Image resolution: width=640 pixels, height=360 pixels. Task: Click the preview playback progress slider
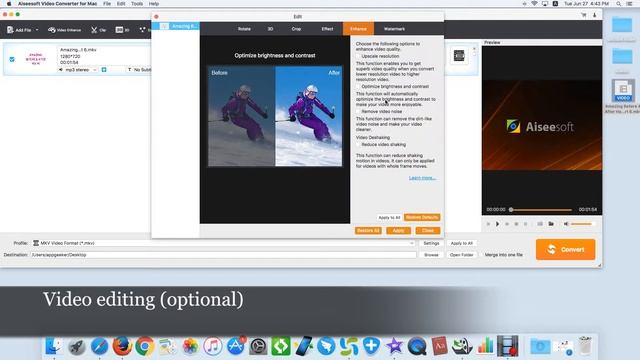tap(541, 210)
